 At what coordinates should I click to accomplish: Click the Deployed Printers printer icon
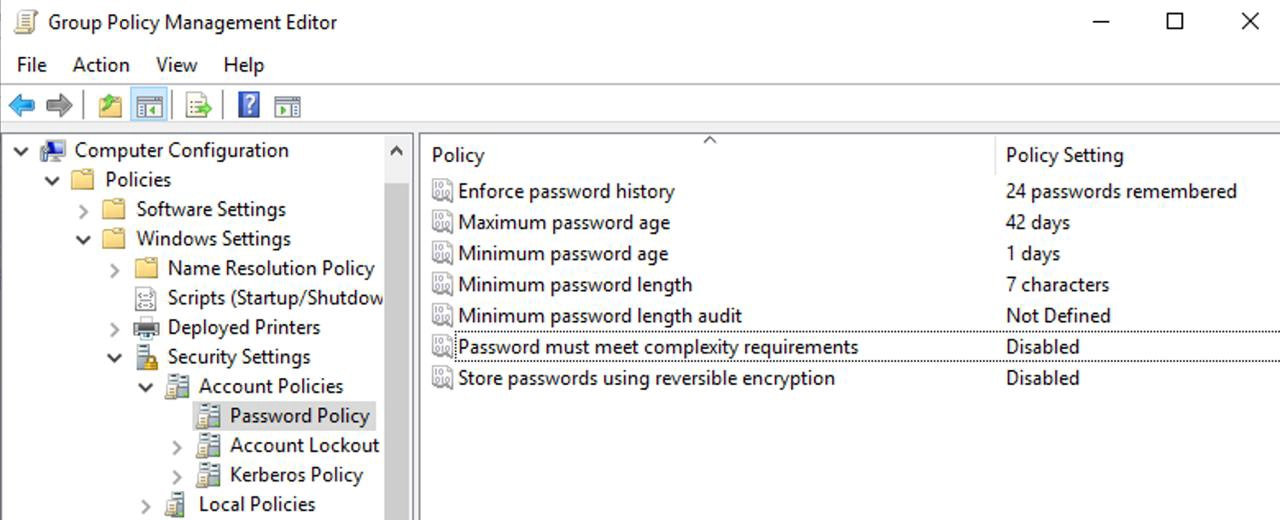[x=146, y=328]
